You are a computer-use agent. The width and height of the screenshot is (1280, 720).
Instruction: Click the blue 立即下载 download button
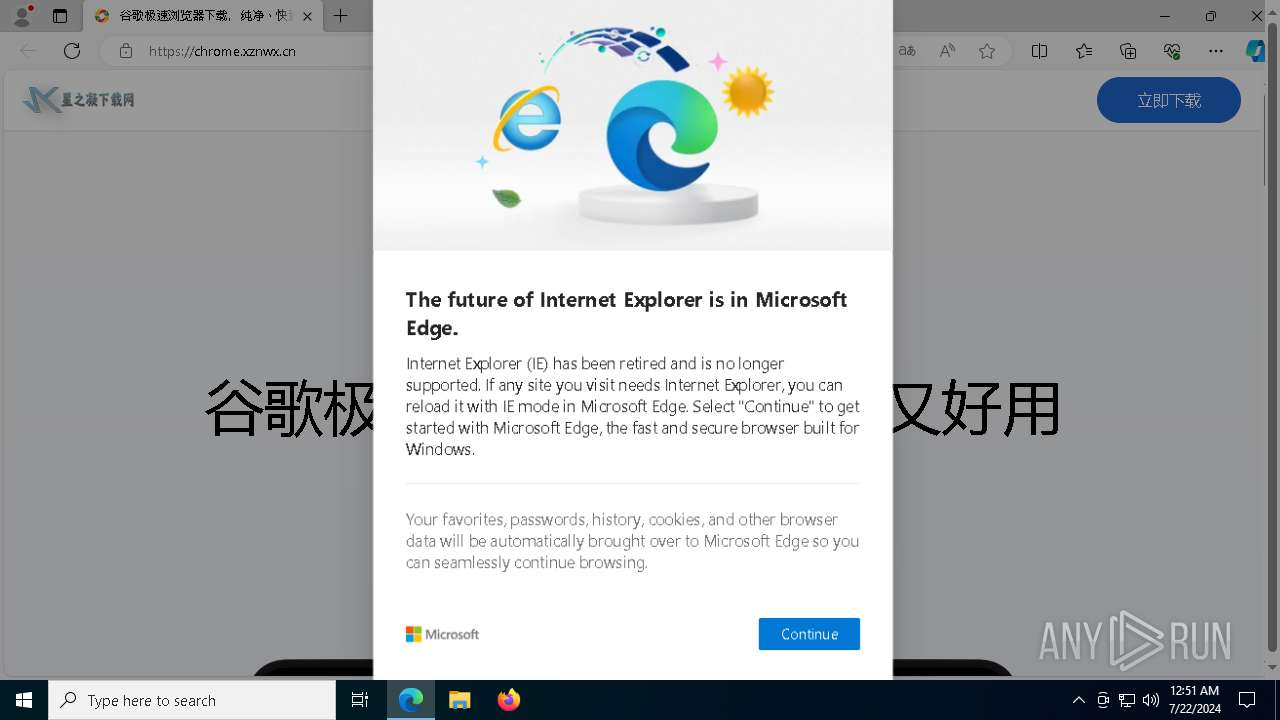click(1169, 100)
